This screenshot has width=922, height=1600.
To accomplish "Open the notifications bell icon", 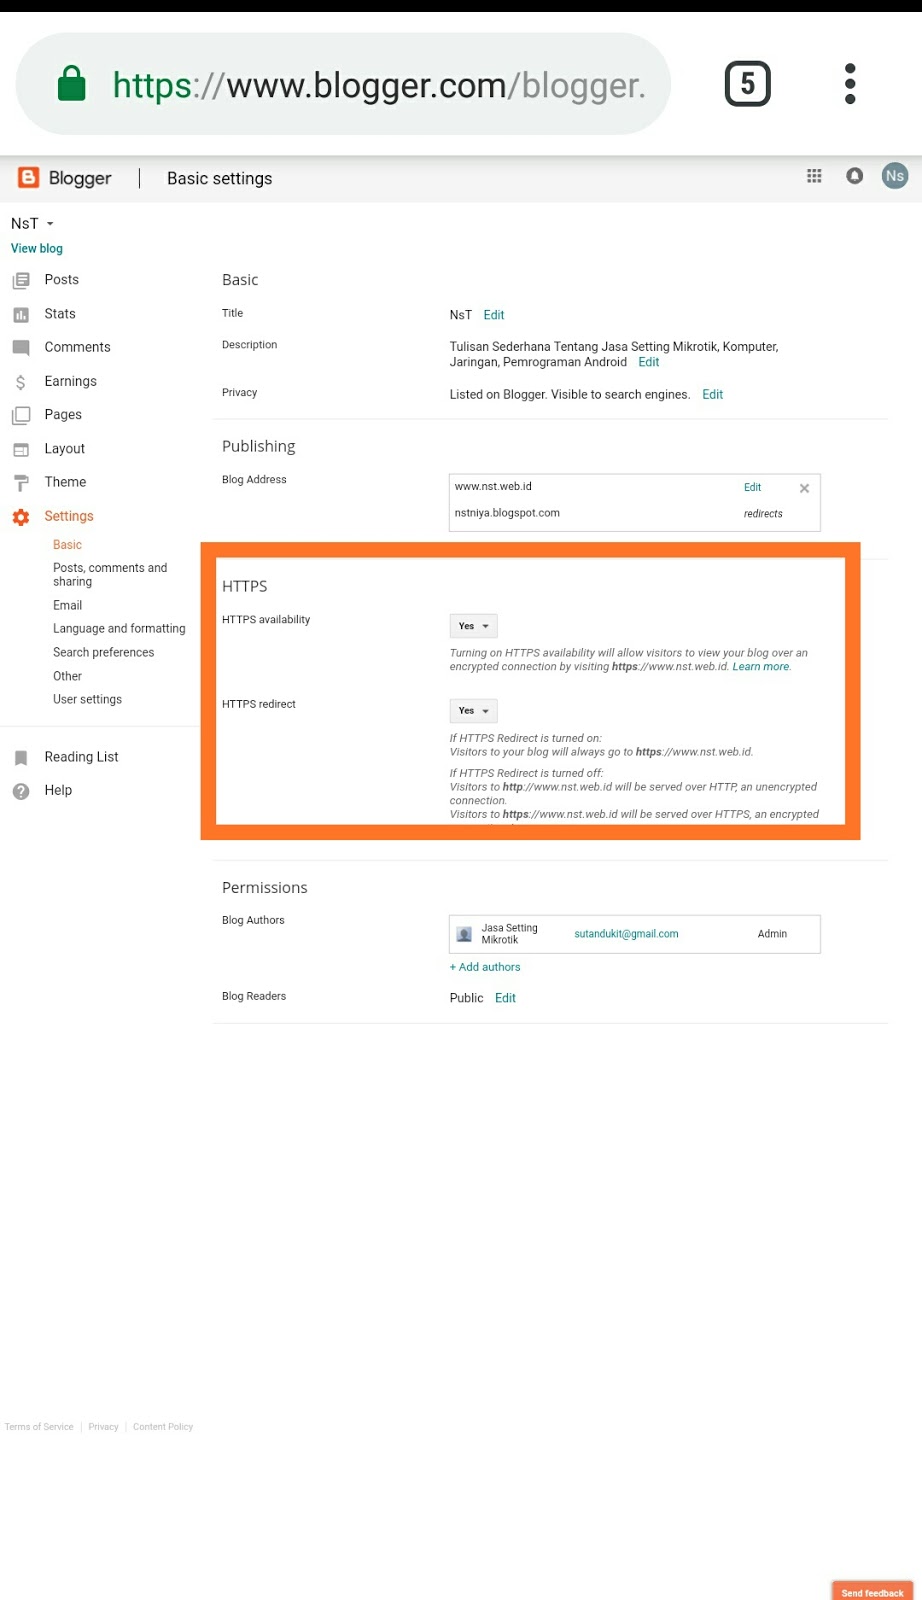I will click(x=854, y=176).
